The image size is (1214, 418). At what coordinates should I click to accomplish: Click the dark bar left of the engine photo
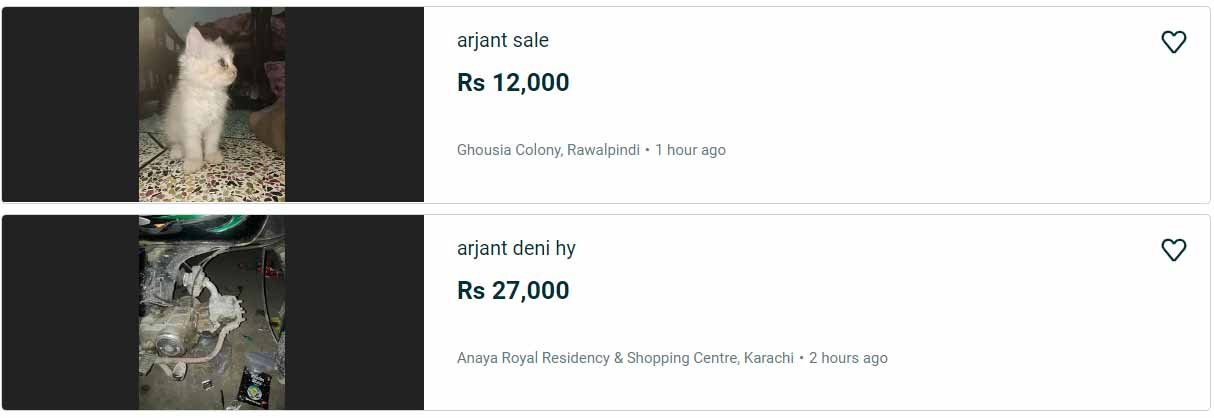tap(70, 312)
